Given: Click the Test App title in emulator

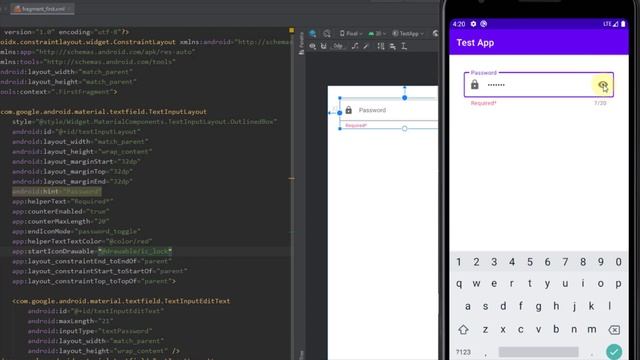Looking at the screenshot, I should click(475, 43).
